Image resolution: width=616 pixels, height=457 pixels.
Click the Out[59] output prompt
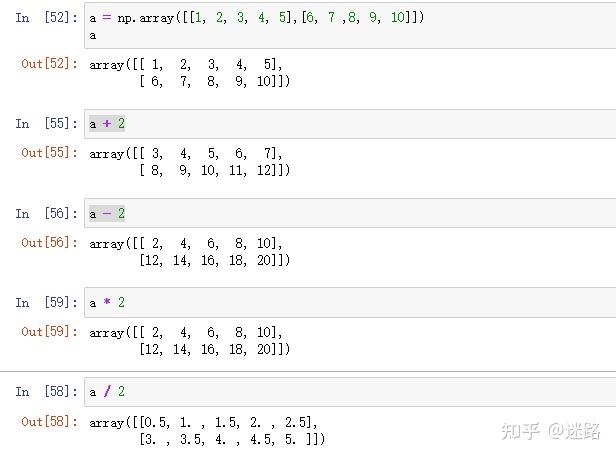click(x=50, y=332)
